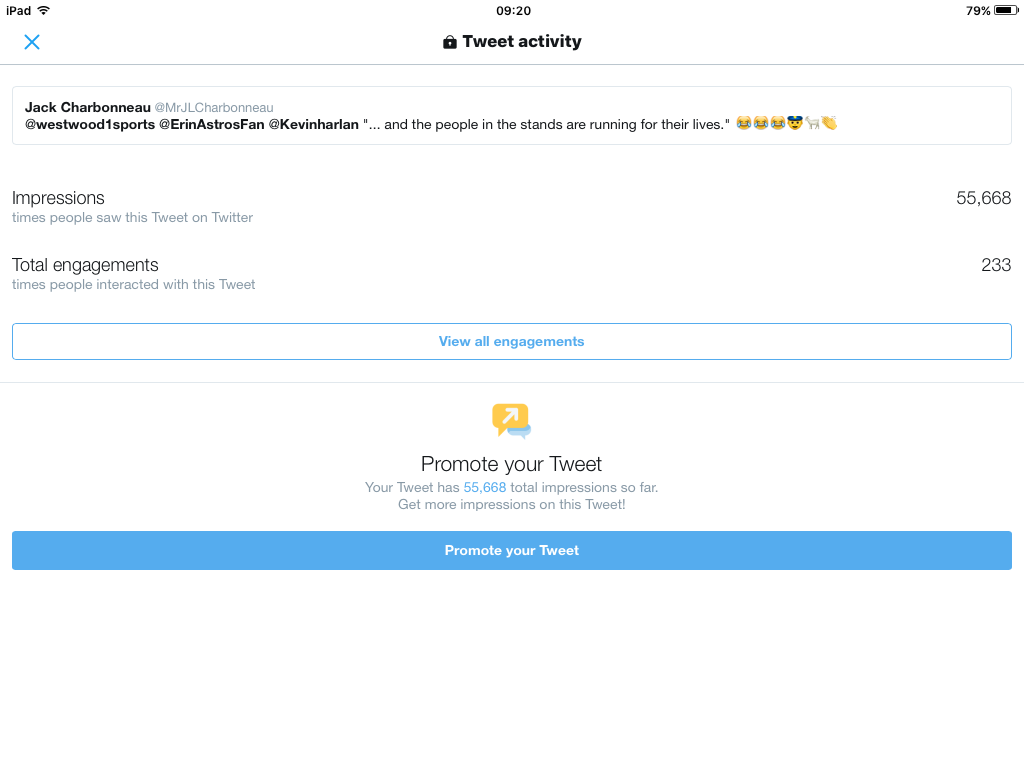Click the clapping hands emoji in tweet
1024x768 pixels.
coord(829,123)
